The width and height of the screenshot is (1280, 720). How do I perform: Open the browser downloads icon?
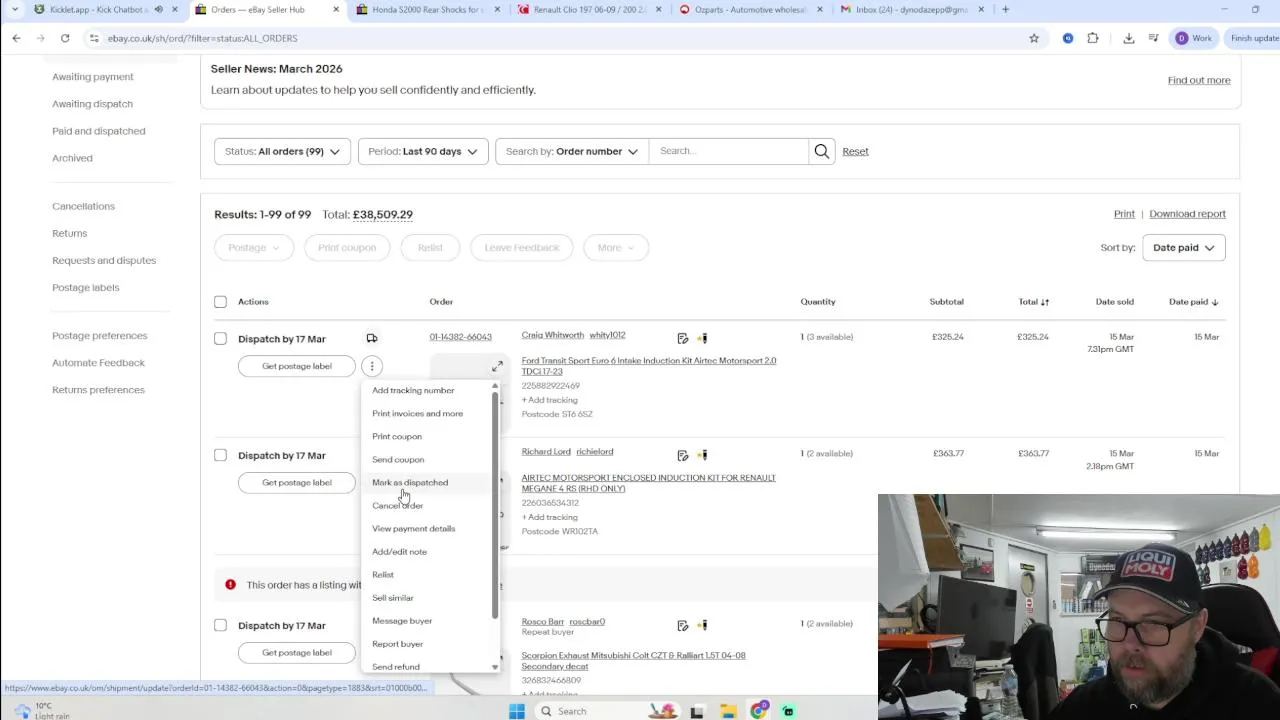1129,38
